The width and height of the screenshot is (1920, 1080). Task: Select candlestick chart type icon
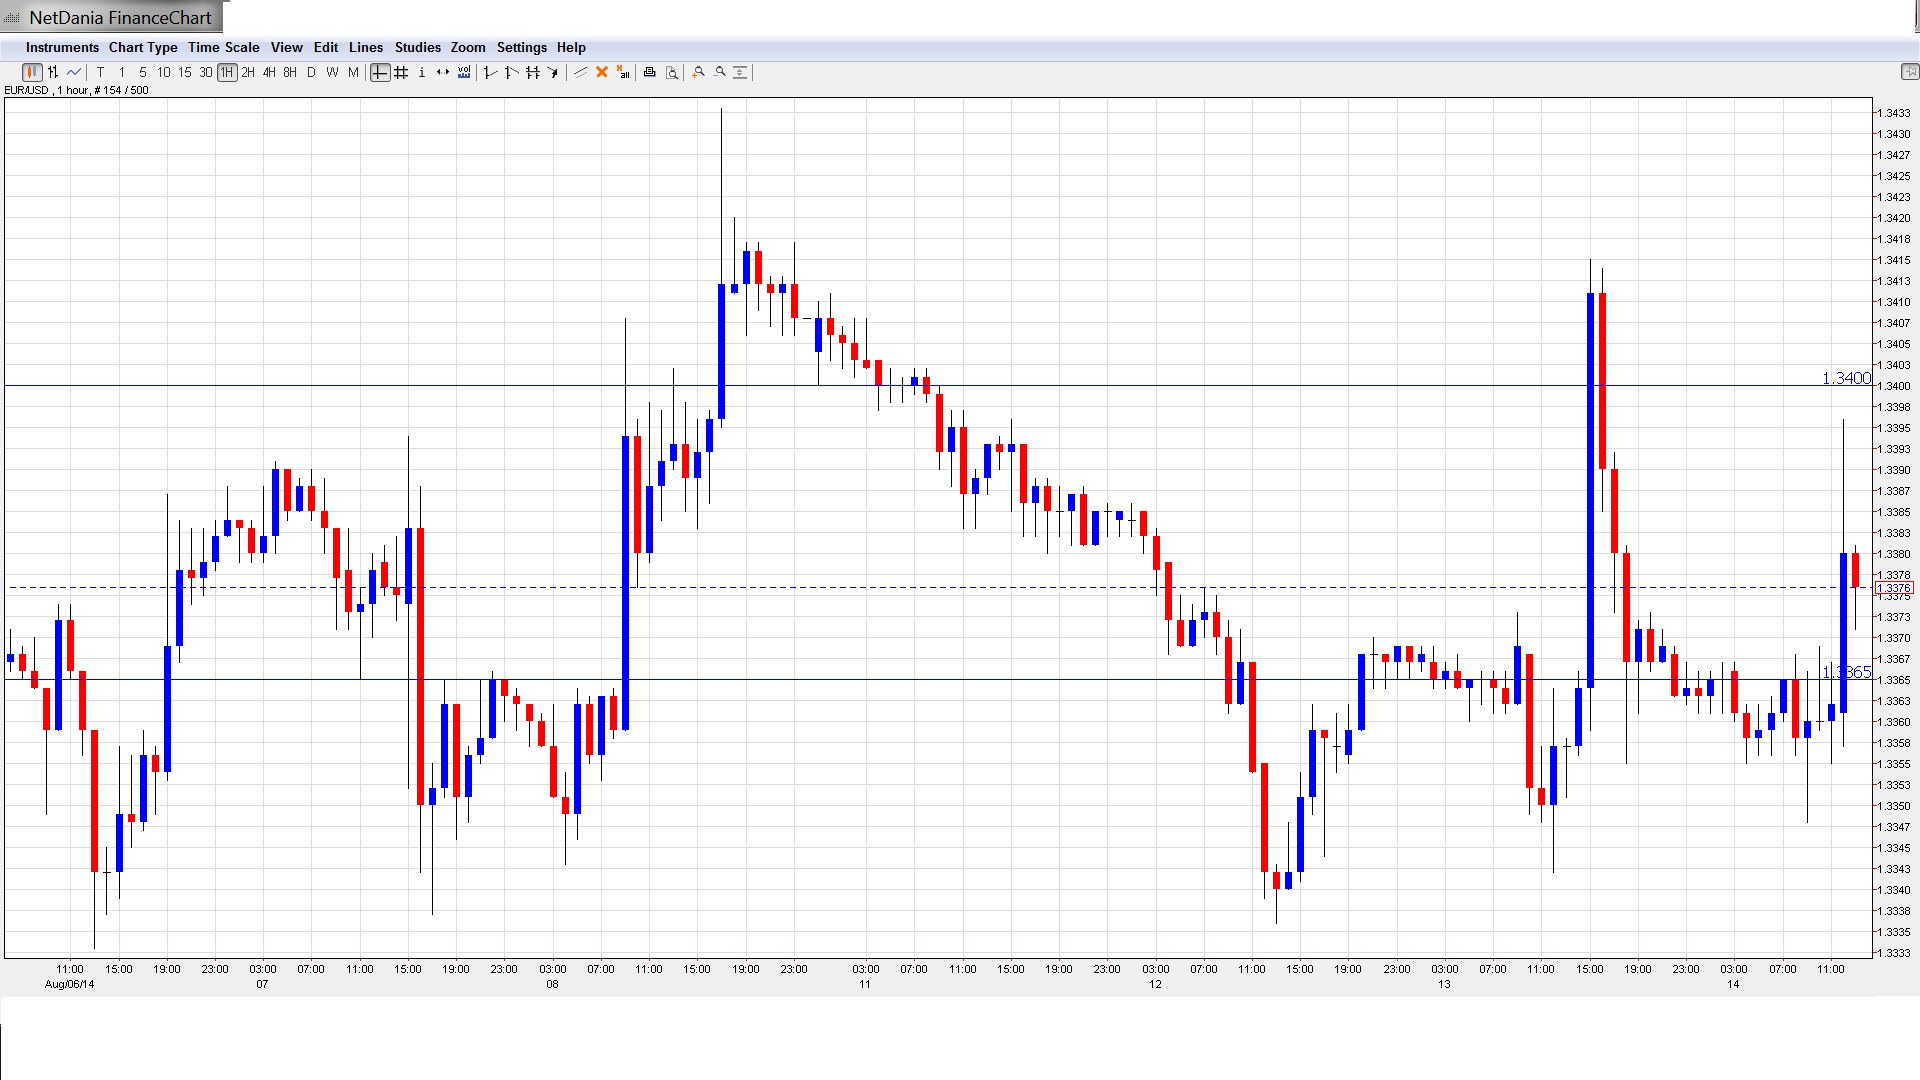click(x=32, y=72)
